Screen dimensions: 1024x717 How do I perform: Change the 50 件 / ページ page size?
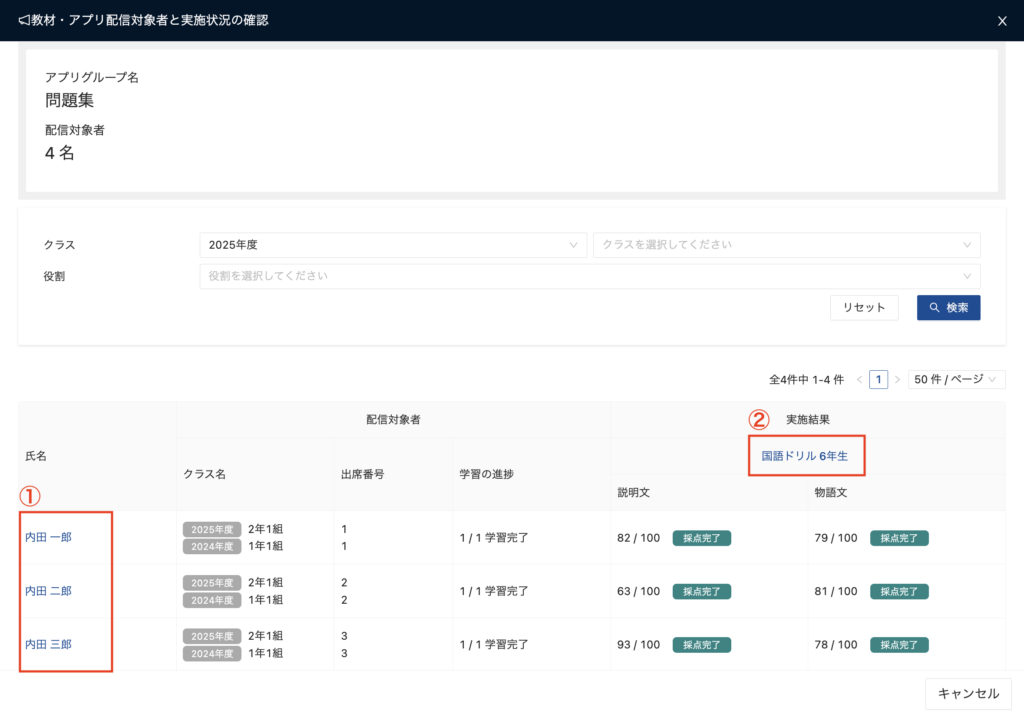956,380
